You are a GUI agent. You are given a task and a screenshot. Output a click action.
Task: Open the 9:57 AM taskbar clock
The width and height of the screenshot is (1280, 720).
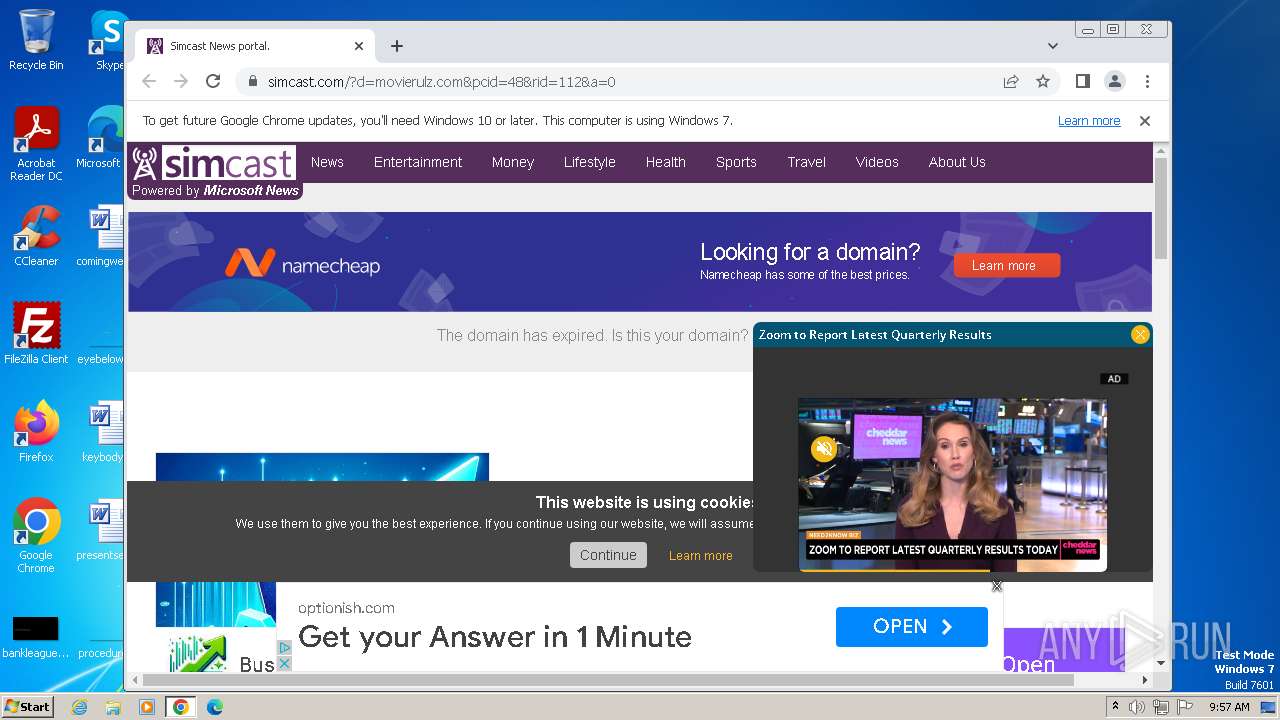[x=1229, y=707]
